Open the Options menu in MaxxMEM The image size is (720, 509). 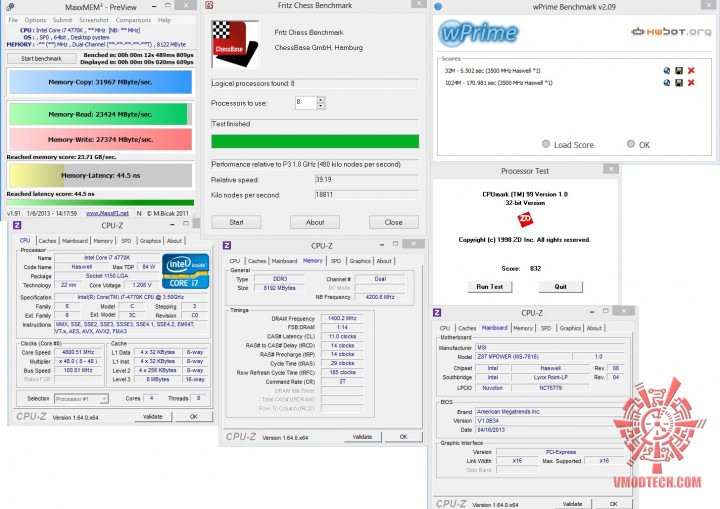point(35,20)
